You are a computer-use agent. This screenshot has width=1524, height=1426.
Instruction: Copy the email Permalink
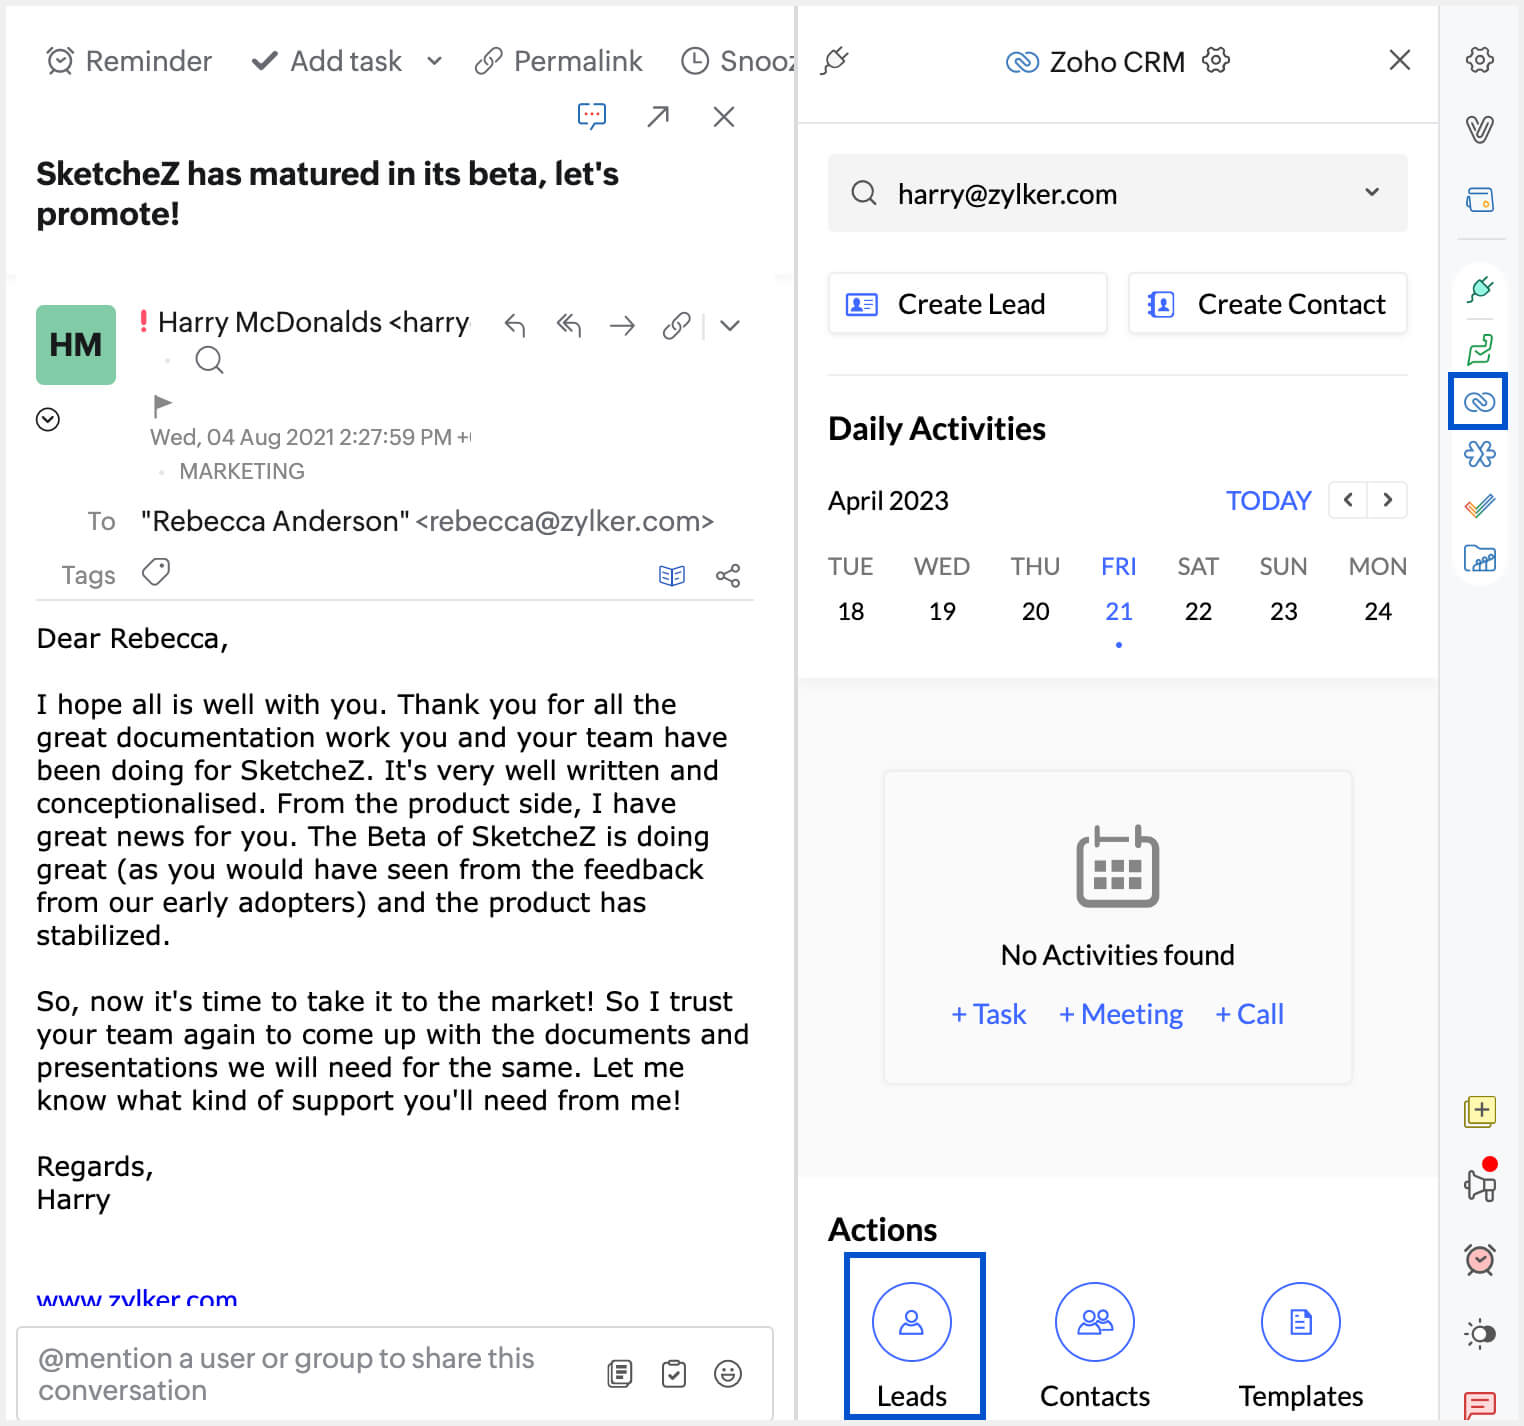(x=558, y=61)
